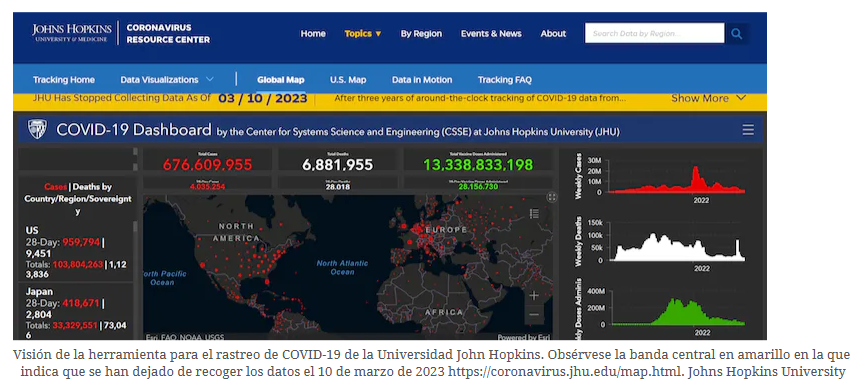Toggle the list to Cases
864x386 pixels.
tap(55, 187)
